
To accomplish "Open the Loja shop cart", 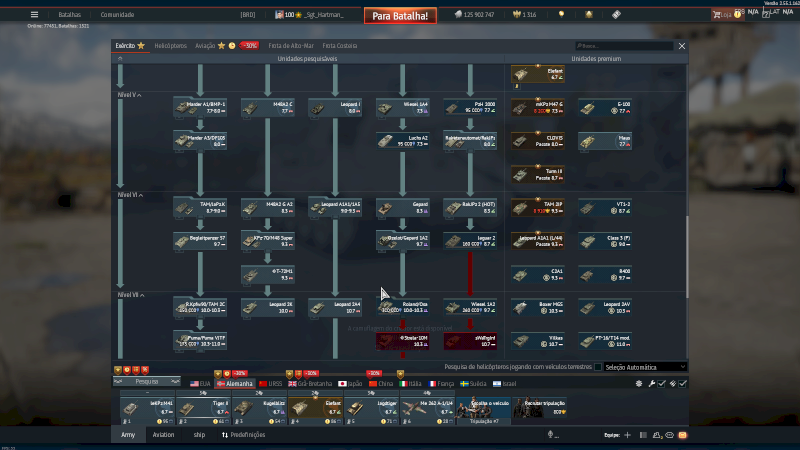I will coord(723,15).
